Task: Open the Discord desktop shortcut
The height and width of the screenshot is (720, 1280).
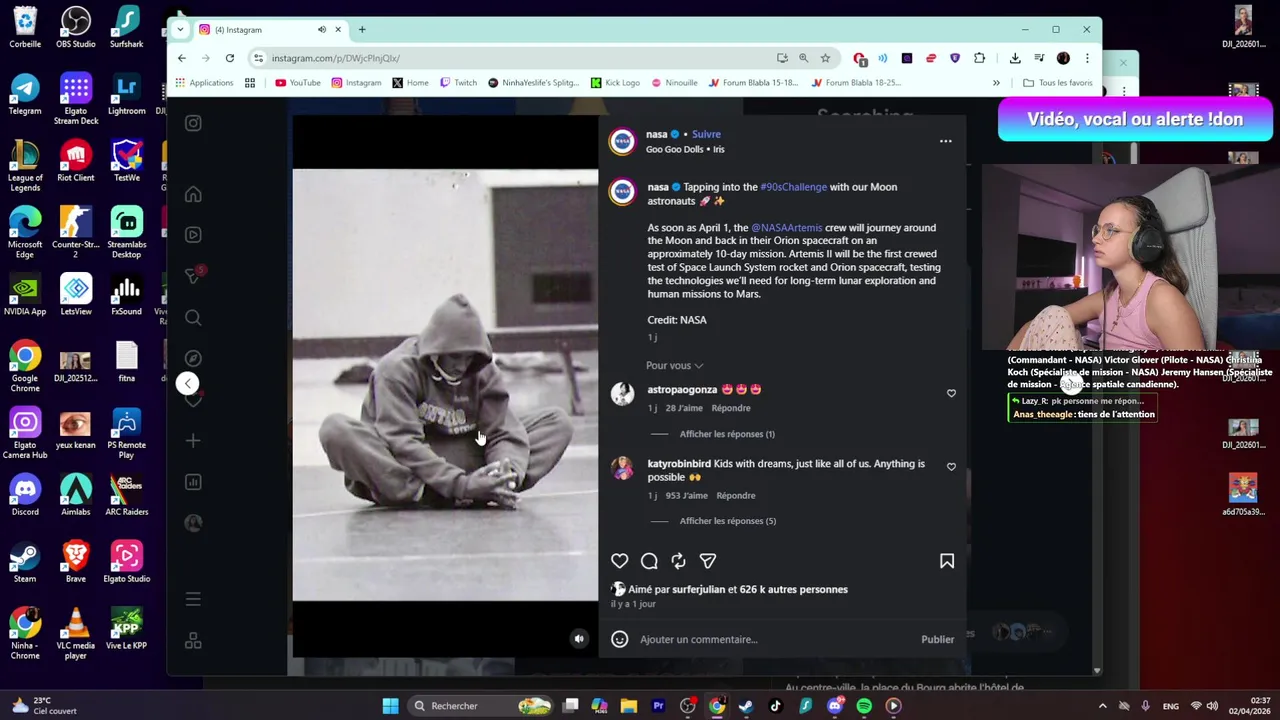Action: click(25, 496)
